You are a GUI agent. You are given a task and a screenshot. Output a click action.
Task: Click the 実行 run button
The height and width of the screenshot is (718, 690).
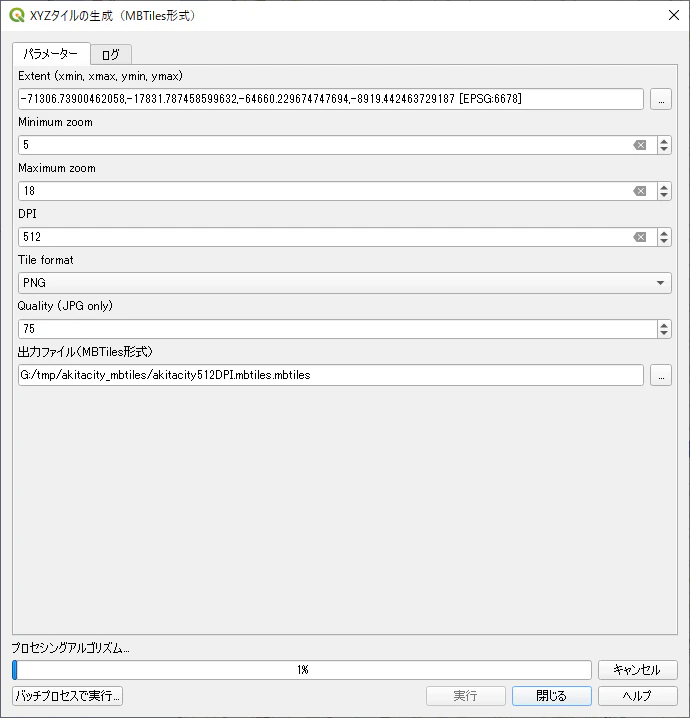click(x=466, y=696)
